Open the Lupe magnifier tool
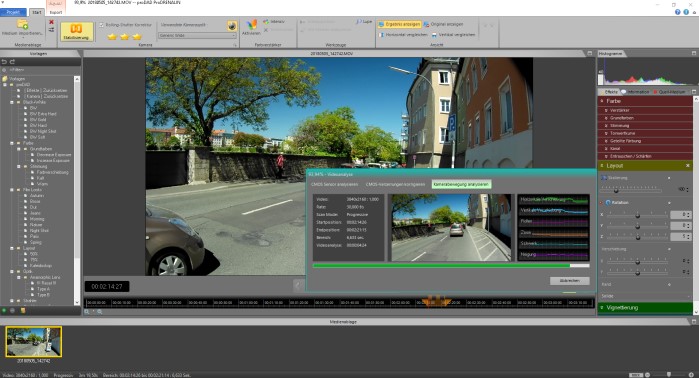 (364, 21)
